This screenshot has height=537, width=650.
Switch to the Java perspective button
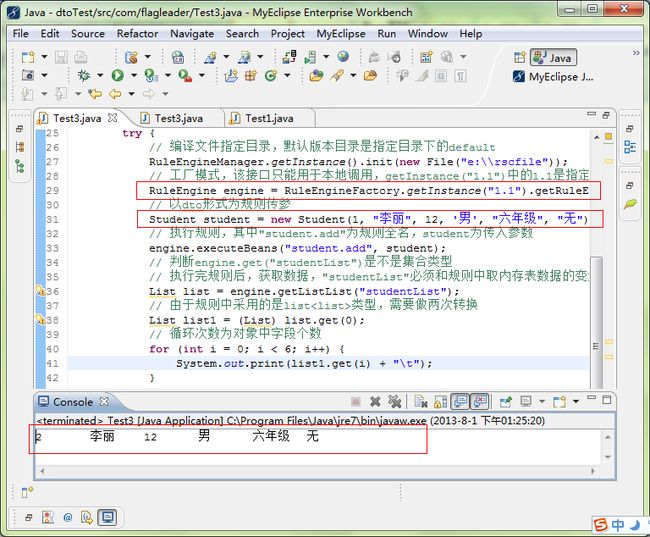553,58
